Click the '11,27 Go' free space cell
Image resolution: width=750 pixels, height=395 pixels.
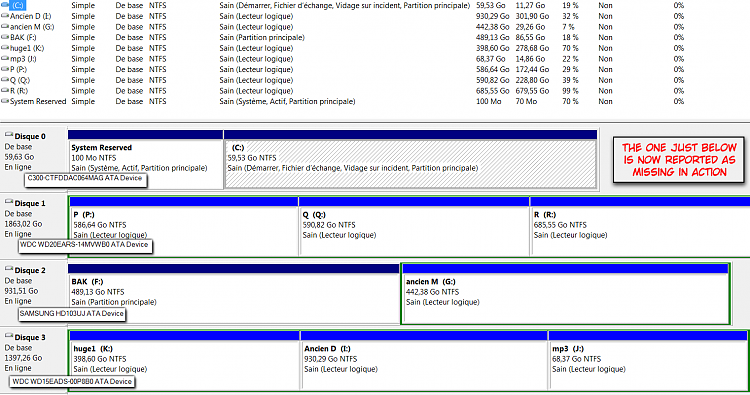tap(530, 5)
